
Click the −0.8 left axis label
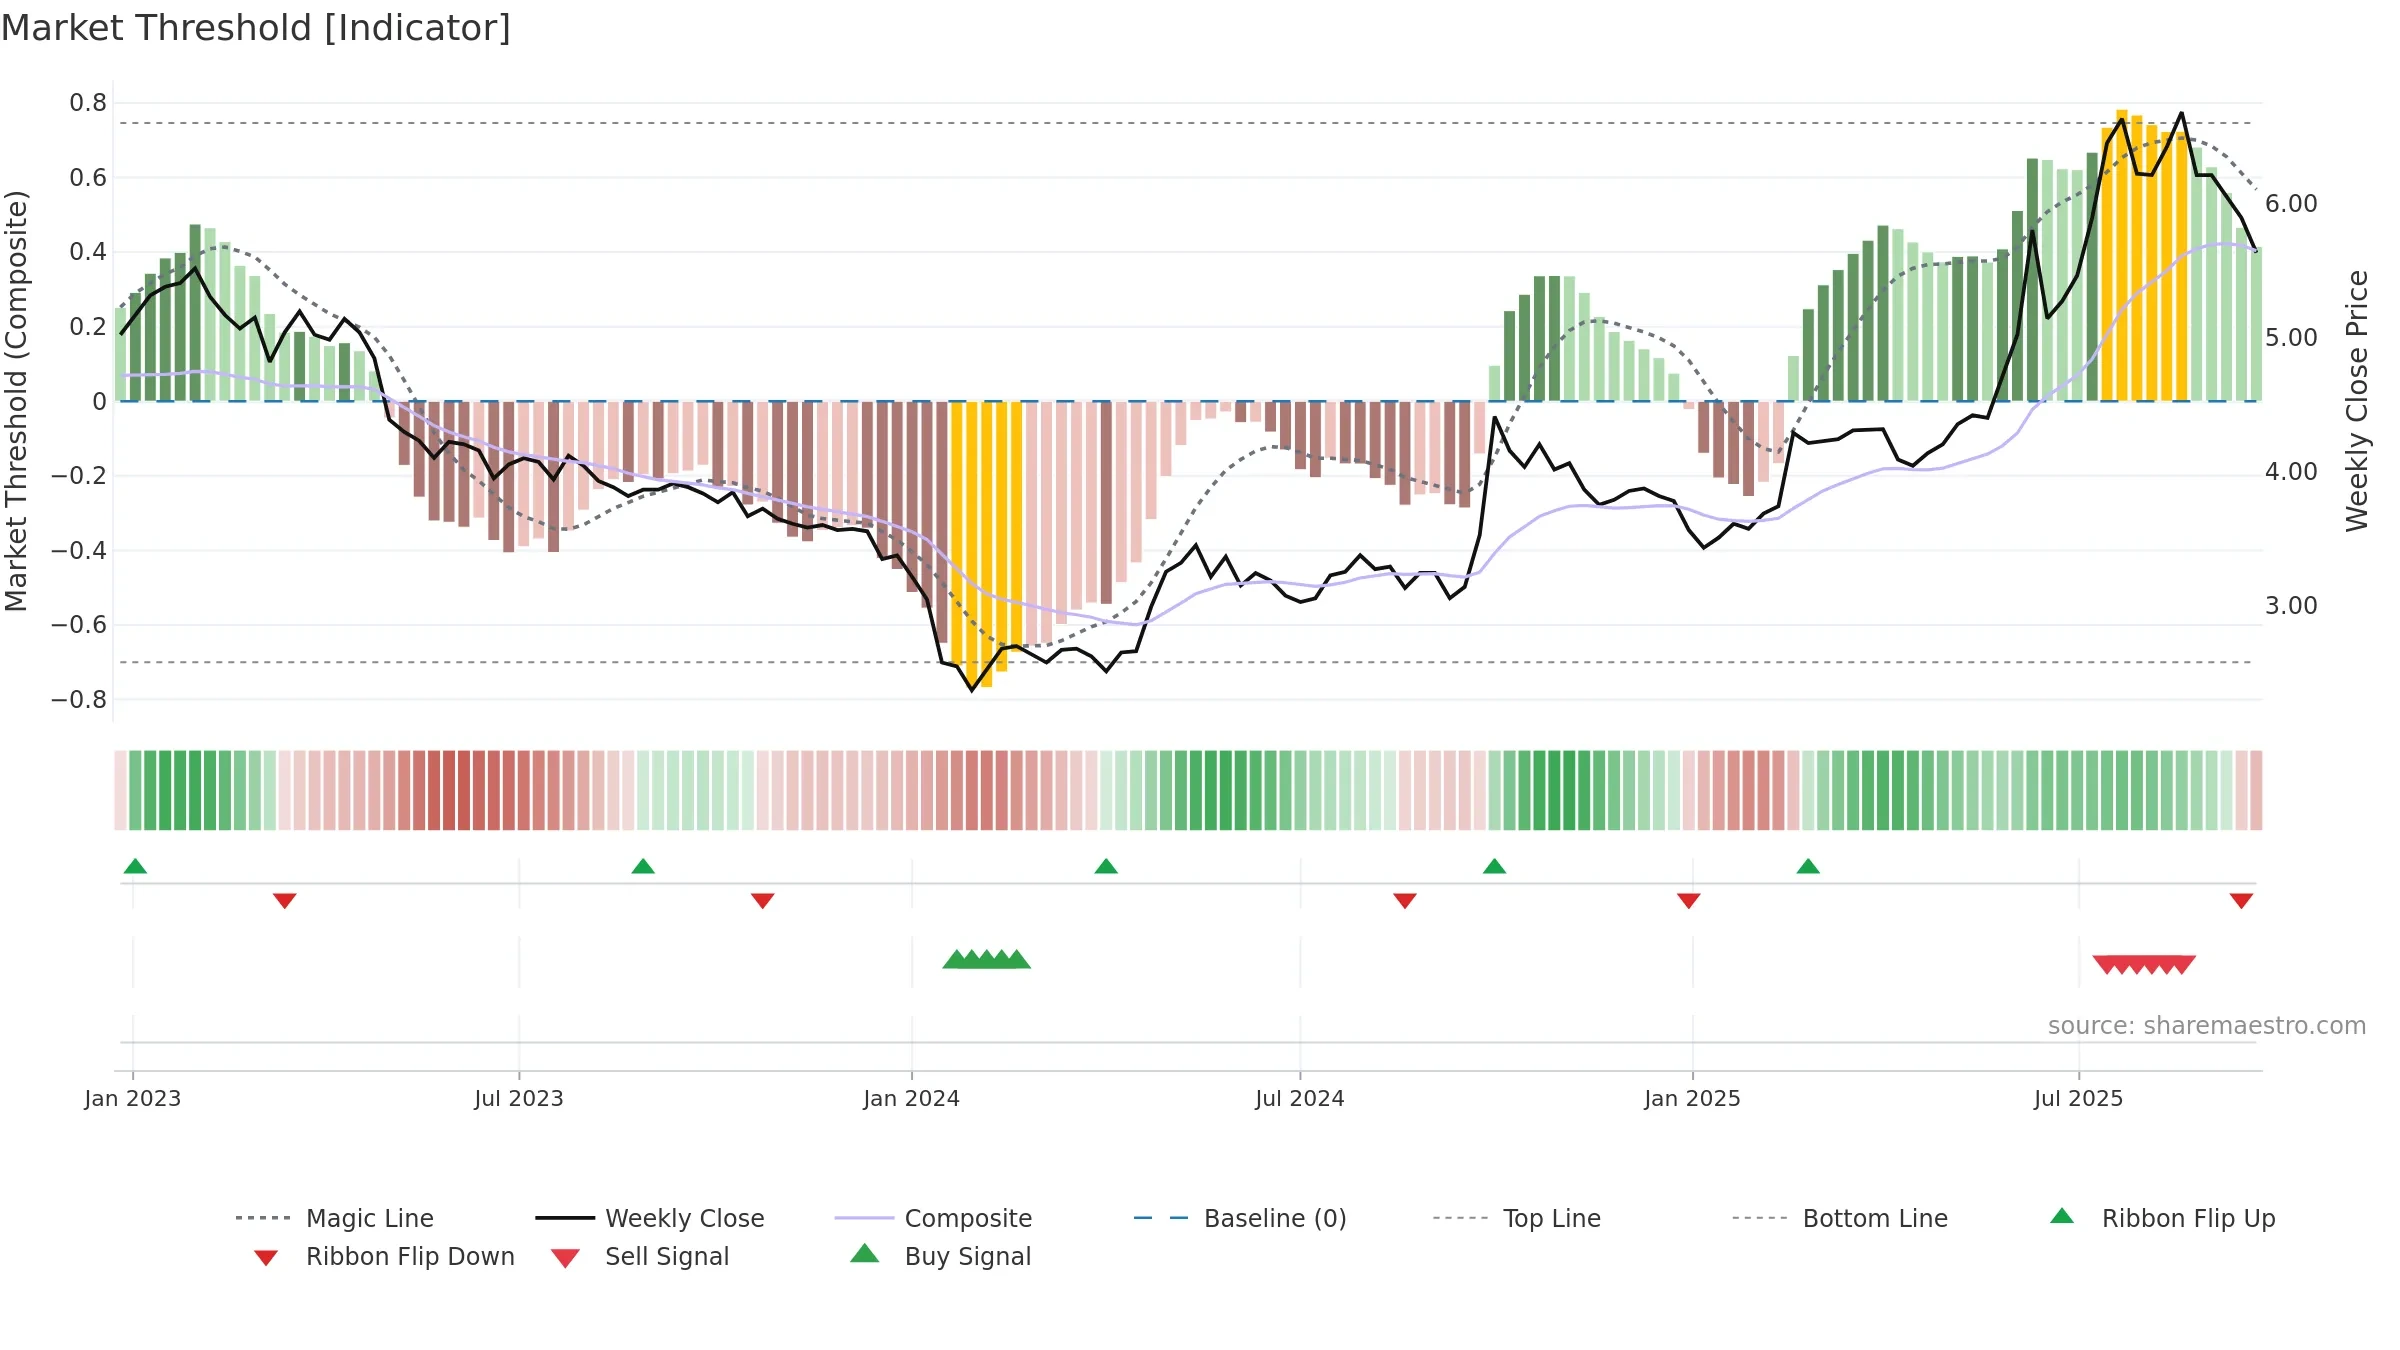[78, 700]
